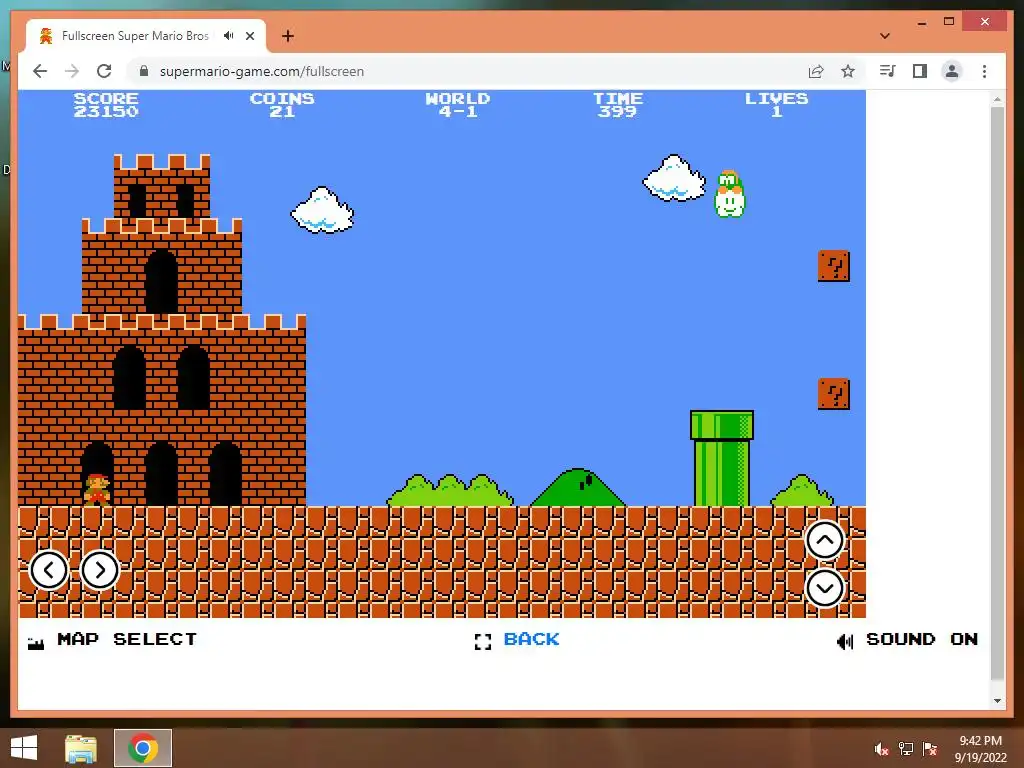
Task: Open MAP SELECT link
Action: pyautogui.click(x=112, y=640)
